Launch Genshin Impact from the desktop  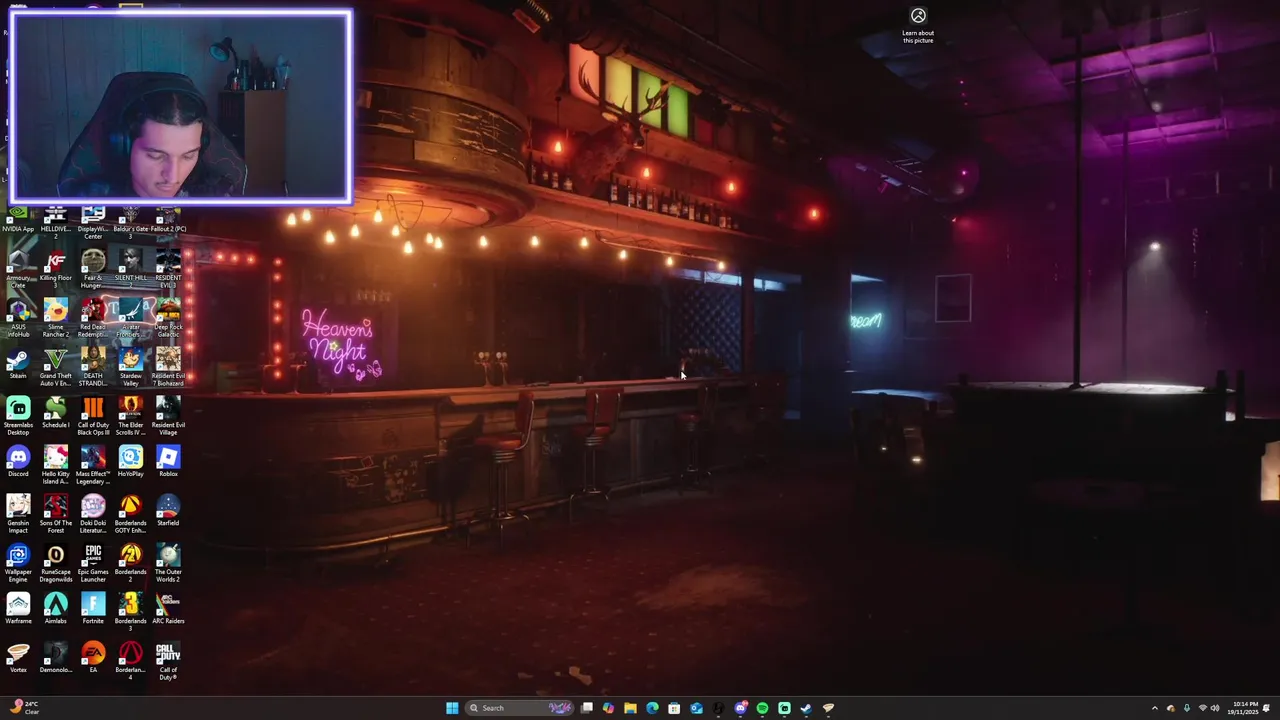coord(18,514)
